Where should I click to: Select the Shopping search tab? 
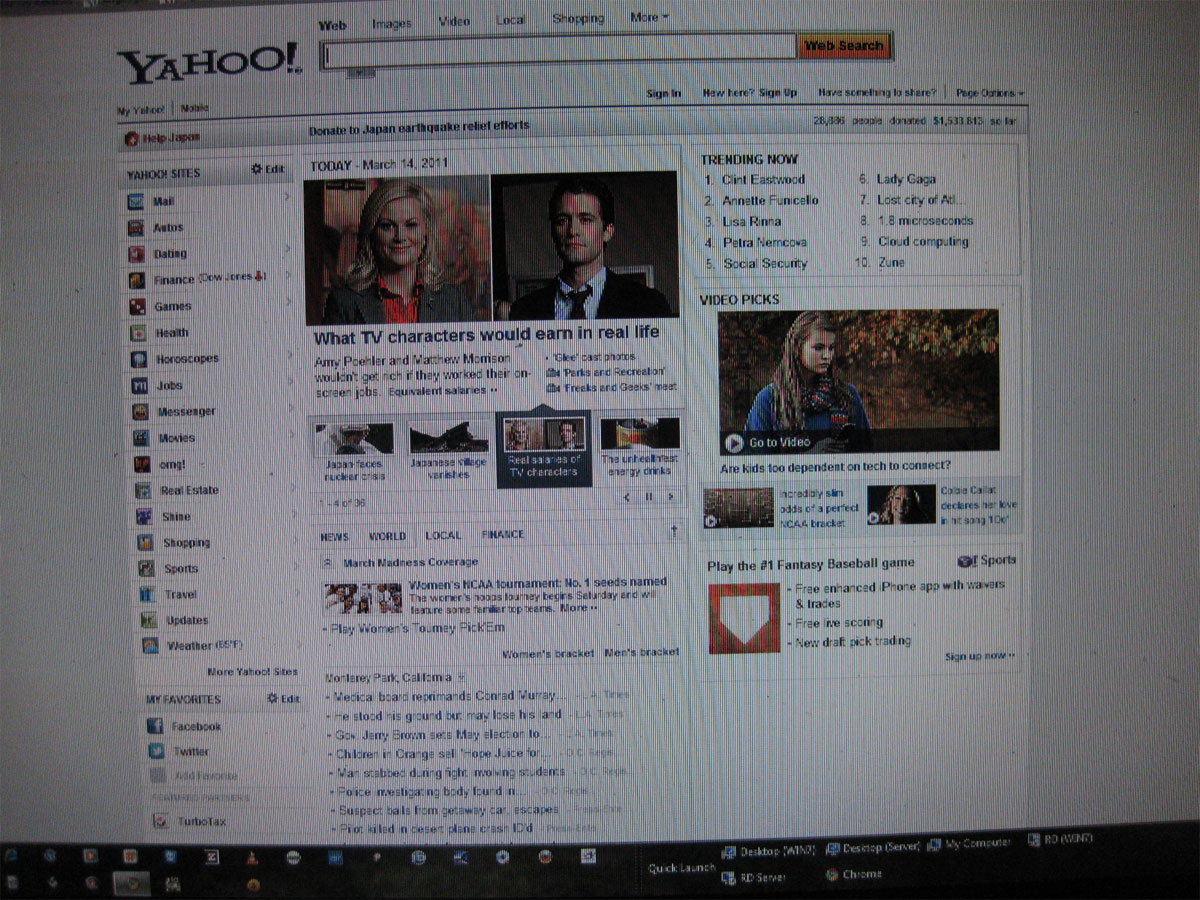(578, 19)
